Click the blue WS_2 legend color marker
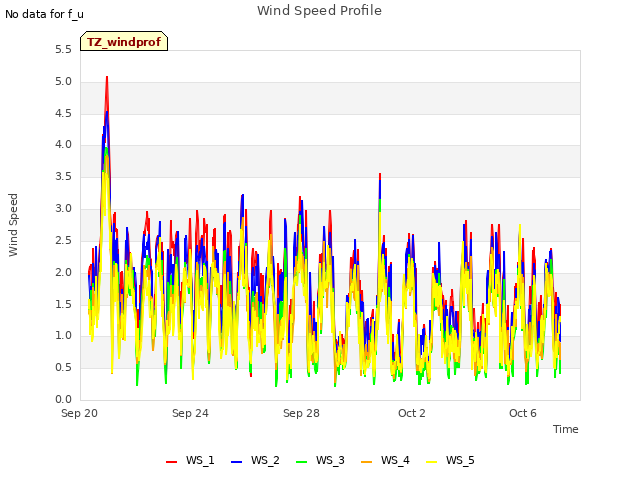This screenshot has width=640, height=480. [236, 462]
